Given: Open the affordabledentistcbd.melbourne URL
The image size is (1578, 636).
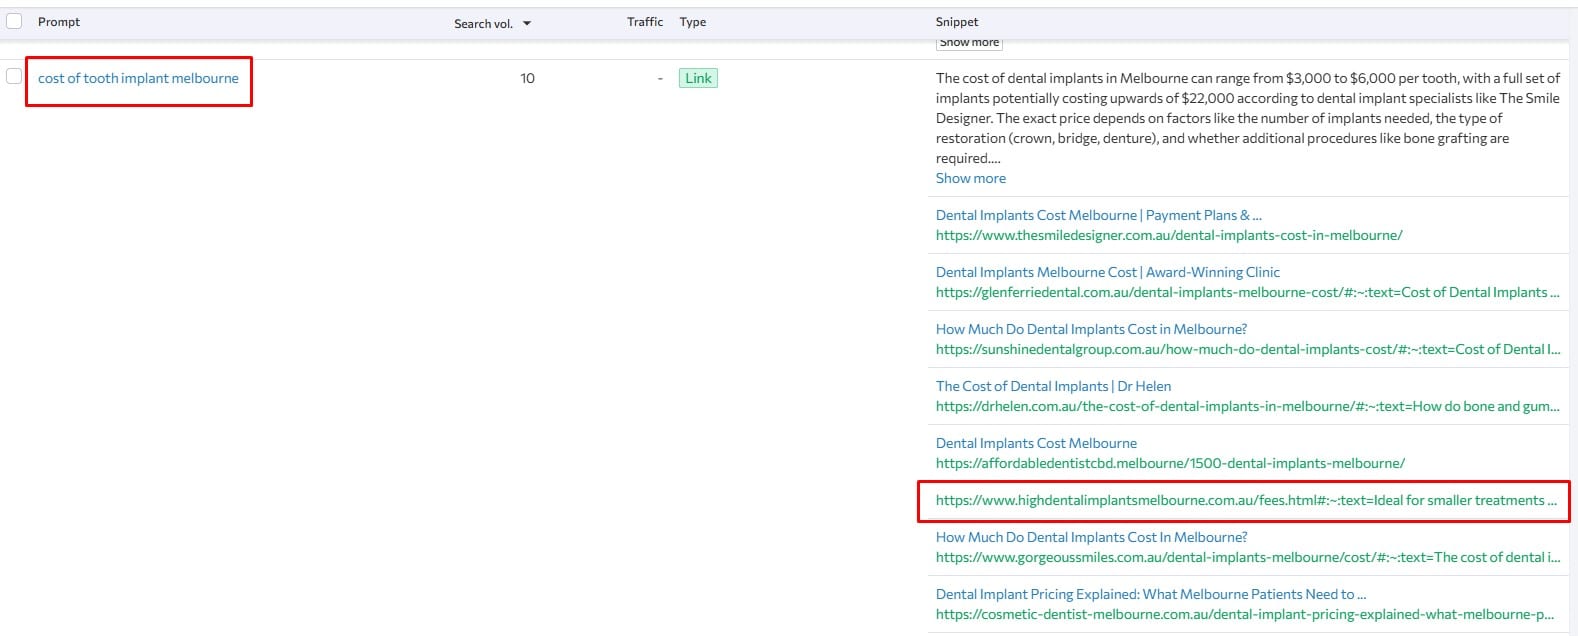Looking at the screenshot, I should click(x=1170, y=463).
